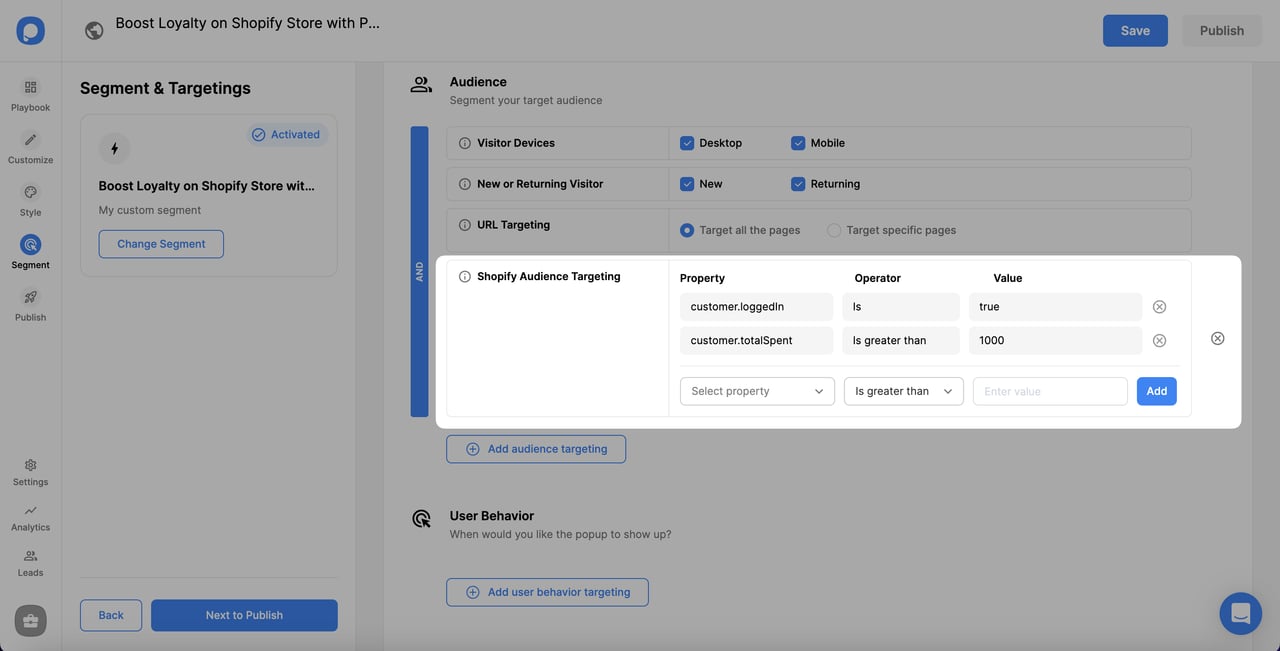This screenshot has width=1280, height=651.
Task: Open the Segment sidebar section
Action: [x=30, y=253]
